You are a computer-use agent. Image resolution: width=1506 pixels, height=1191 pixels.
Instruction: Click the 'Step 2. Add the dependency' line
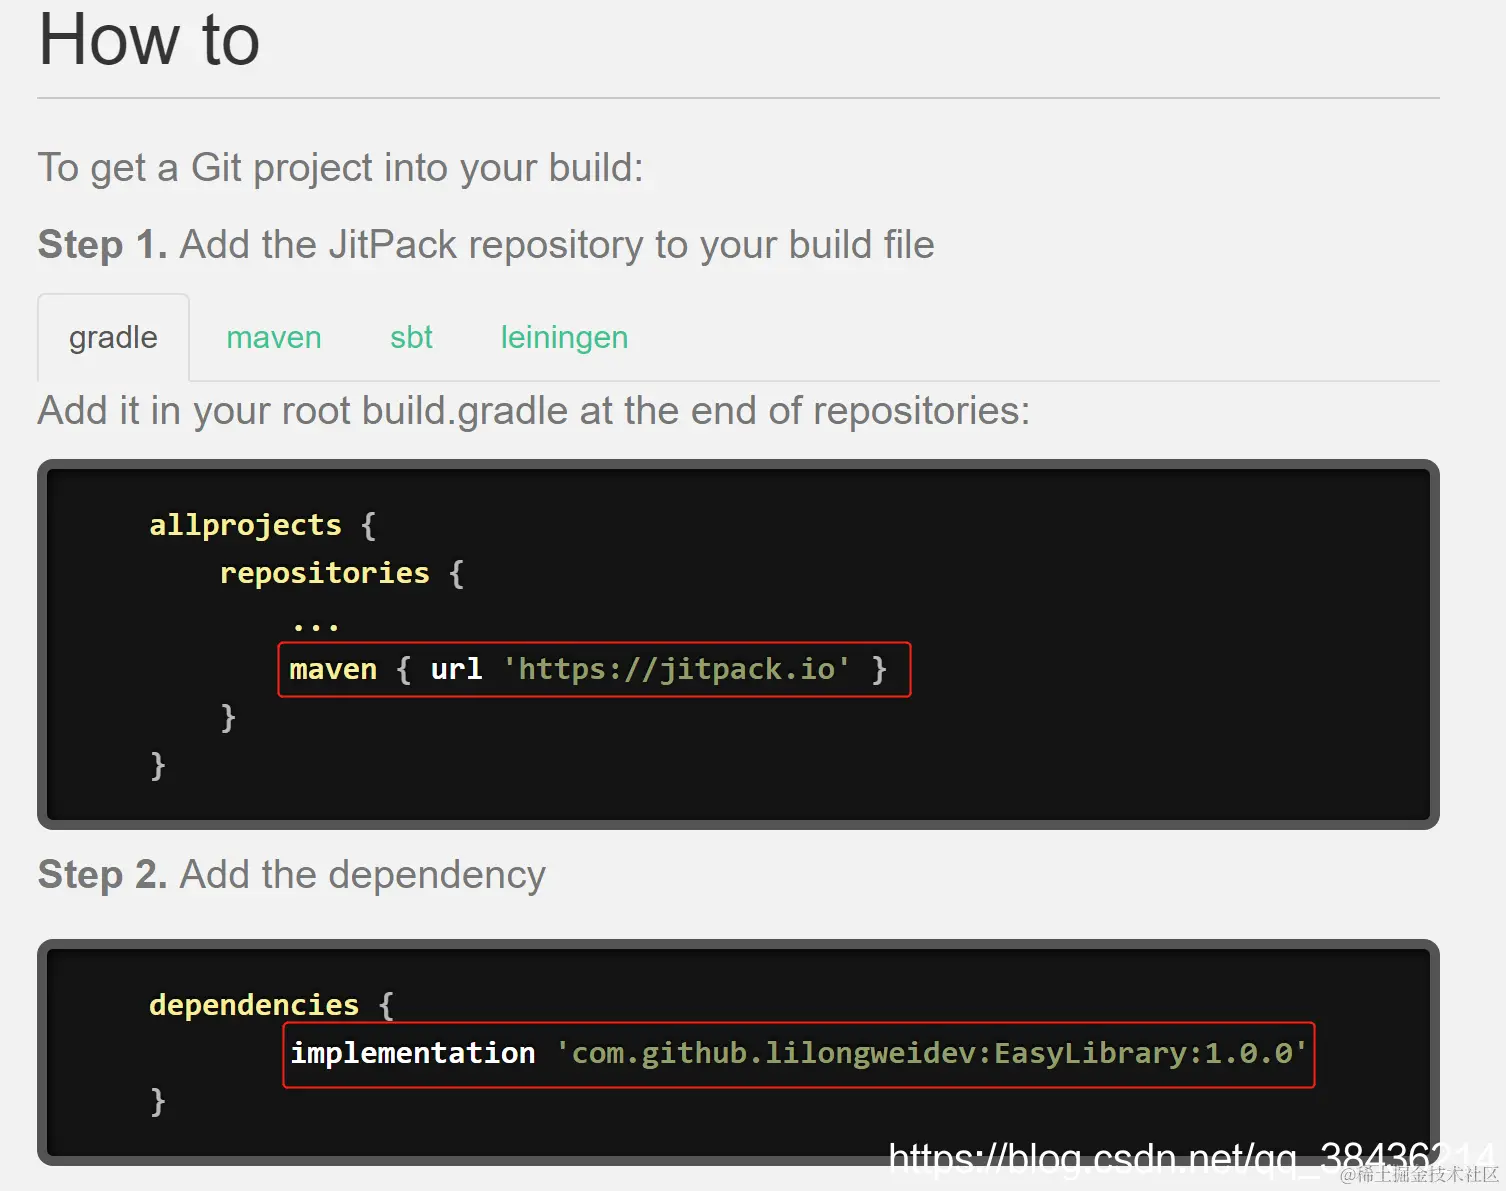point(292,875)
